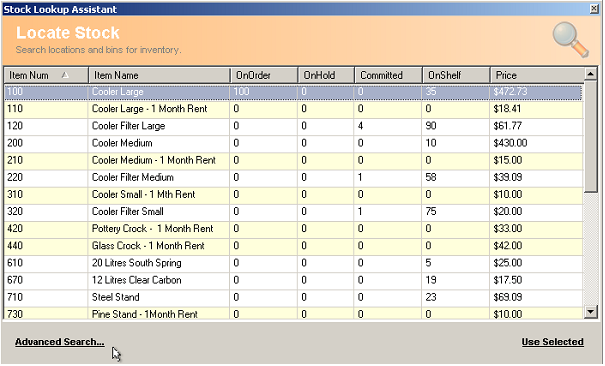Viewport: 605px width, 366px height.
Task: Click item number 420
Action: click(x=15, y=229)
